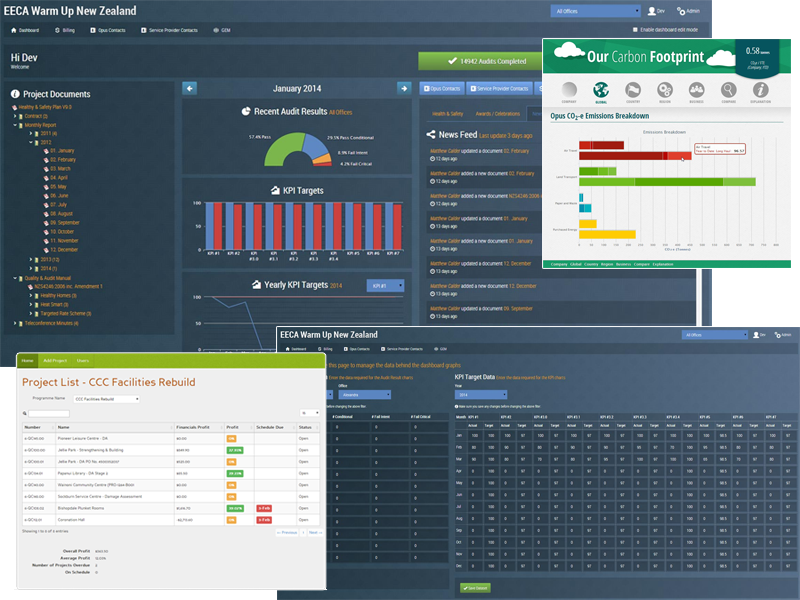
Task: Sort the project table by Financials Profit column
Action: click(199, 427)
